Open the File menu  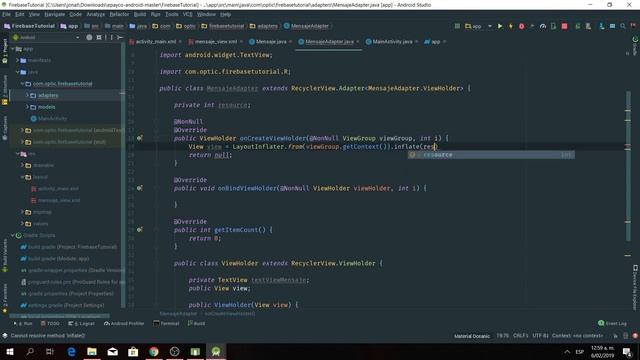coord(7,14)
